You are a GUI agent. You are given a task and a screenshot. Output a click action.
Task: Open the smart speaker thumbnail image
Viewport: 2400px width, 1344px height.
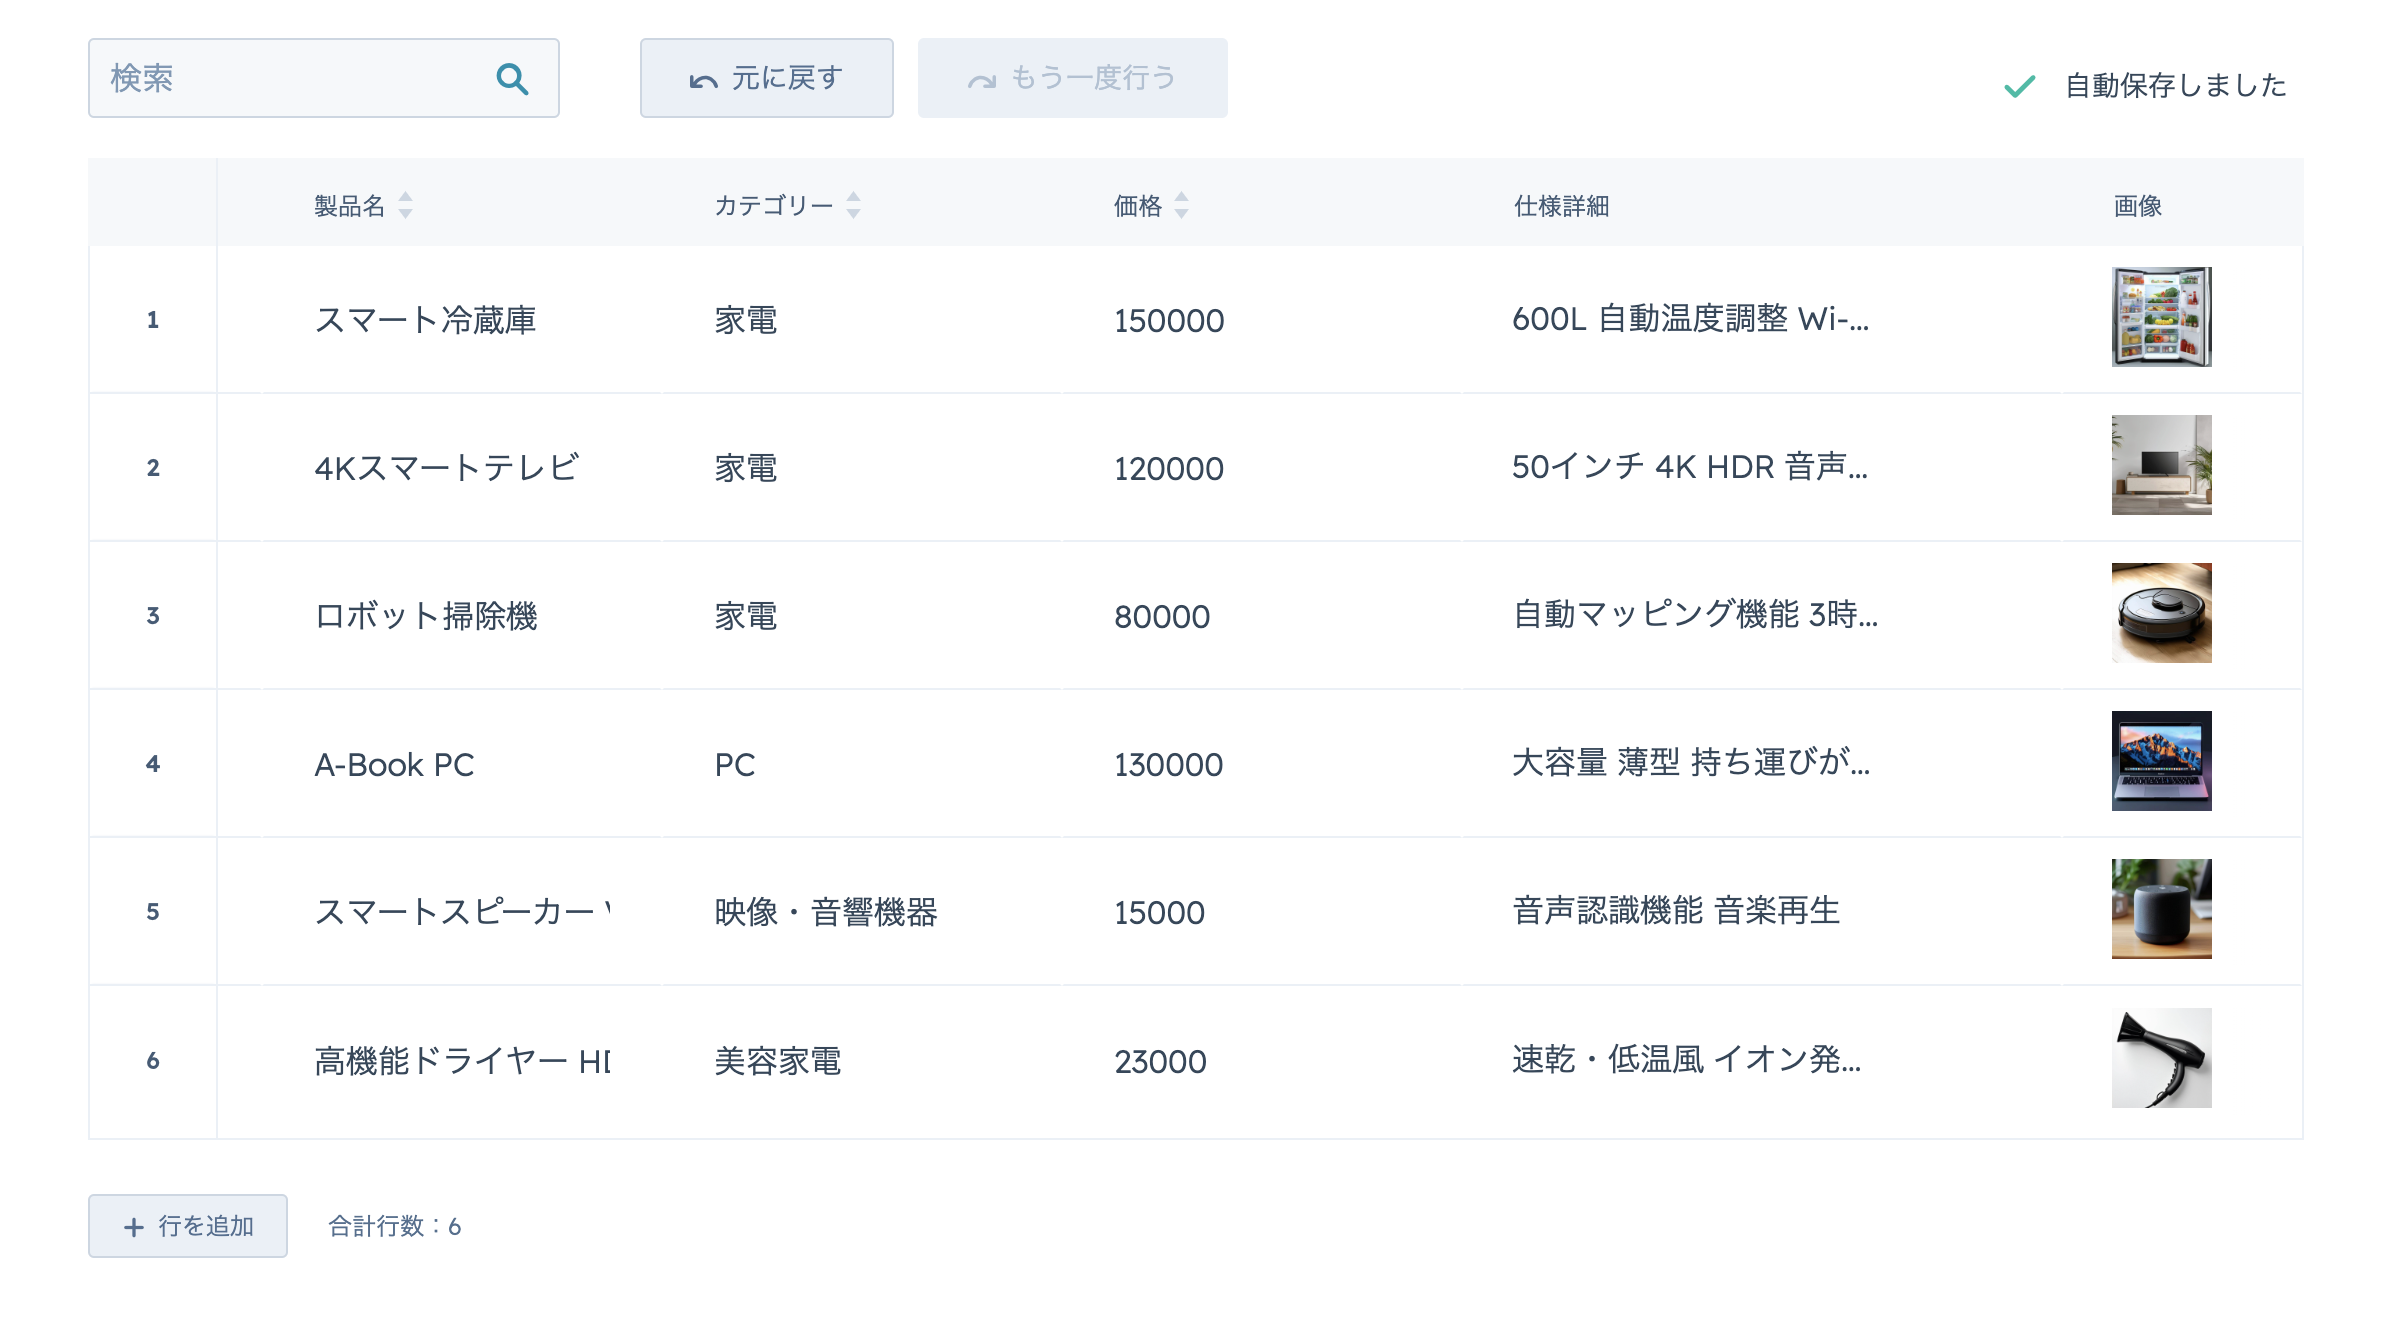click(x=2161, y=909)
